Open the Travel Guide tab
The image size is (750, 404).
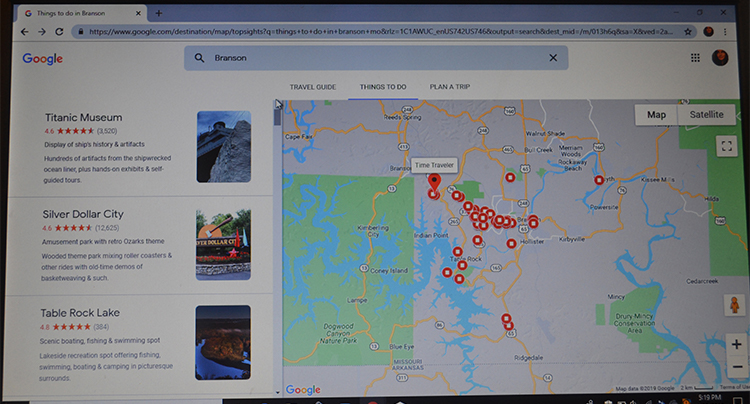point(312,87)
